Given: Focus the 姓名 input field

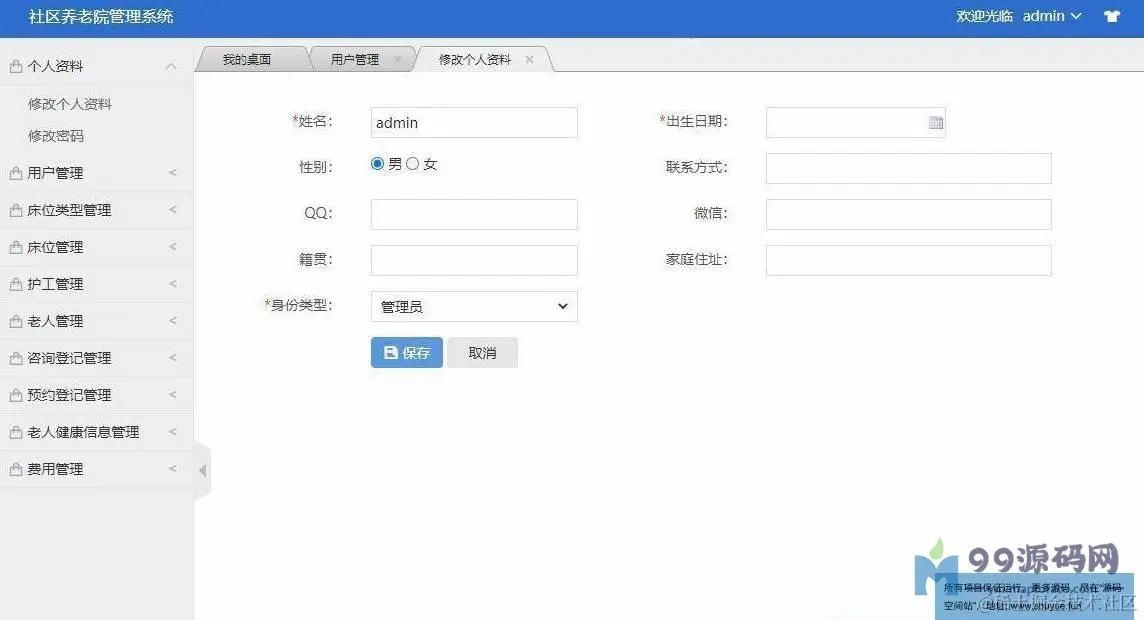Looking at the screenshot, I should click(474, 123).
